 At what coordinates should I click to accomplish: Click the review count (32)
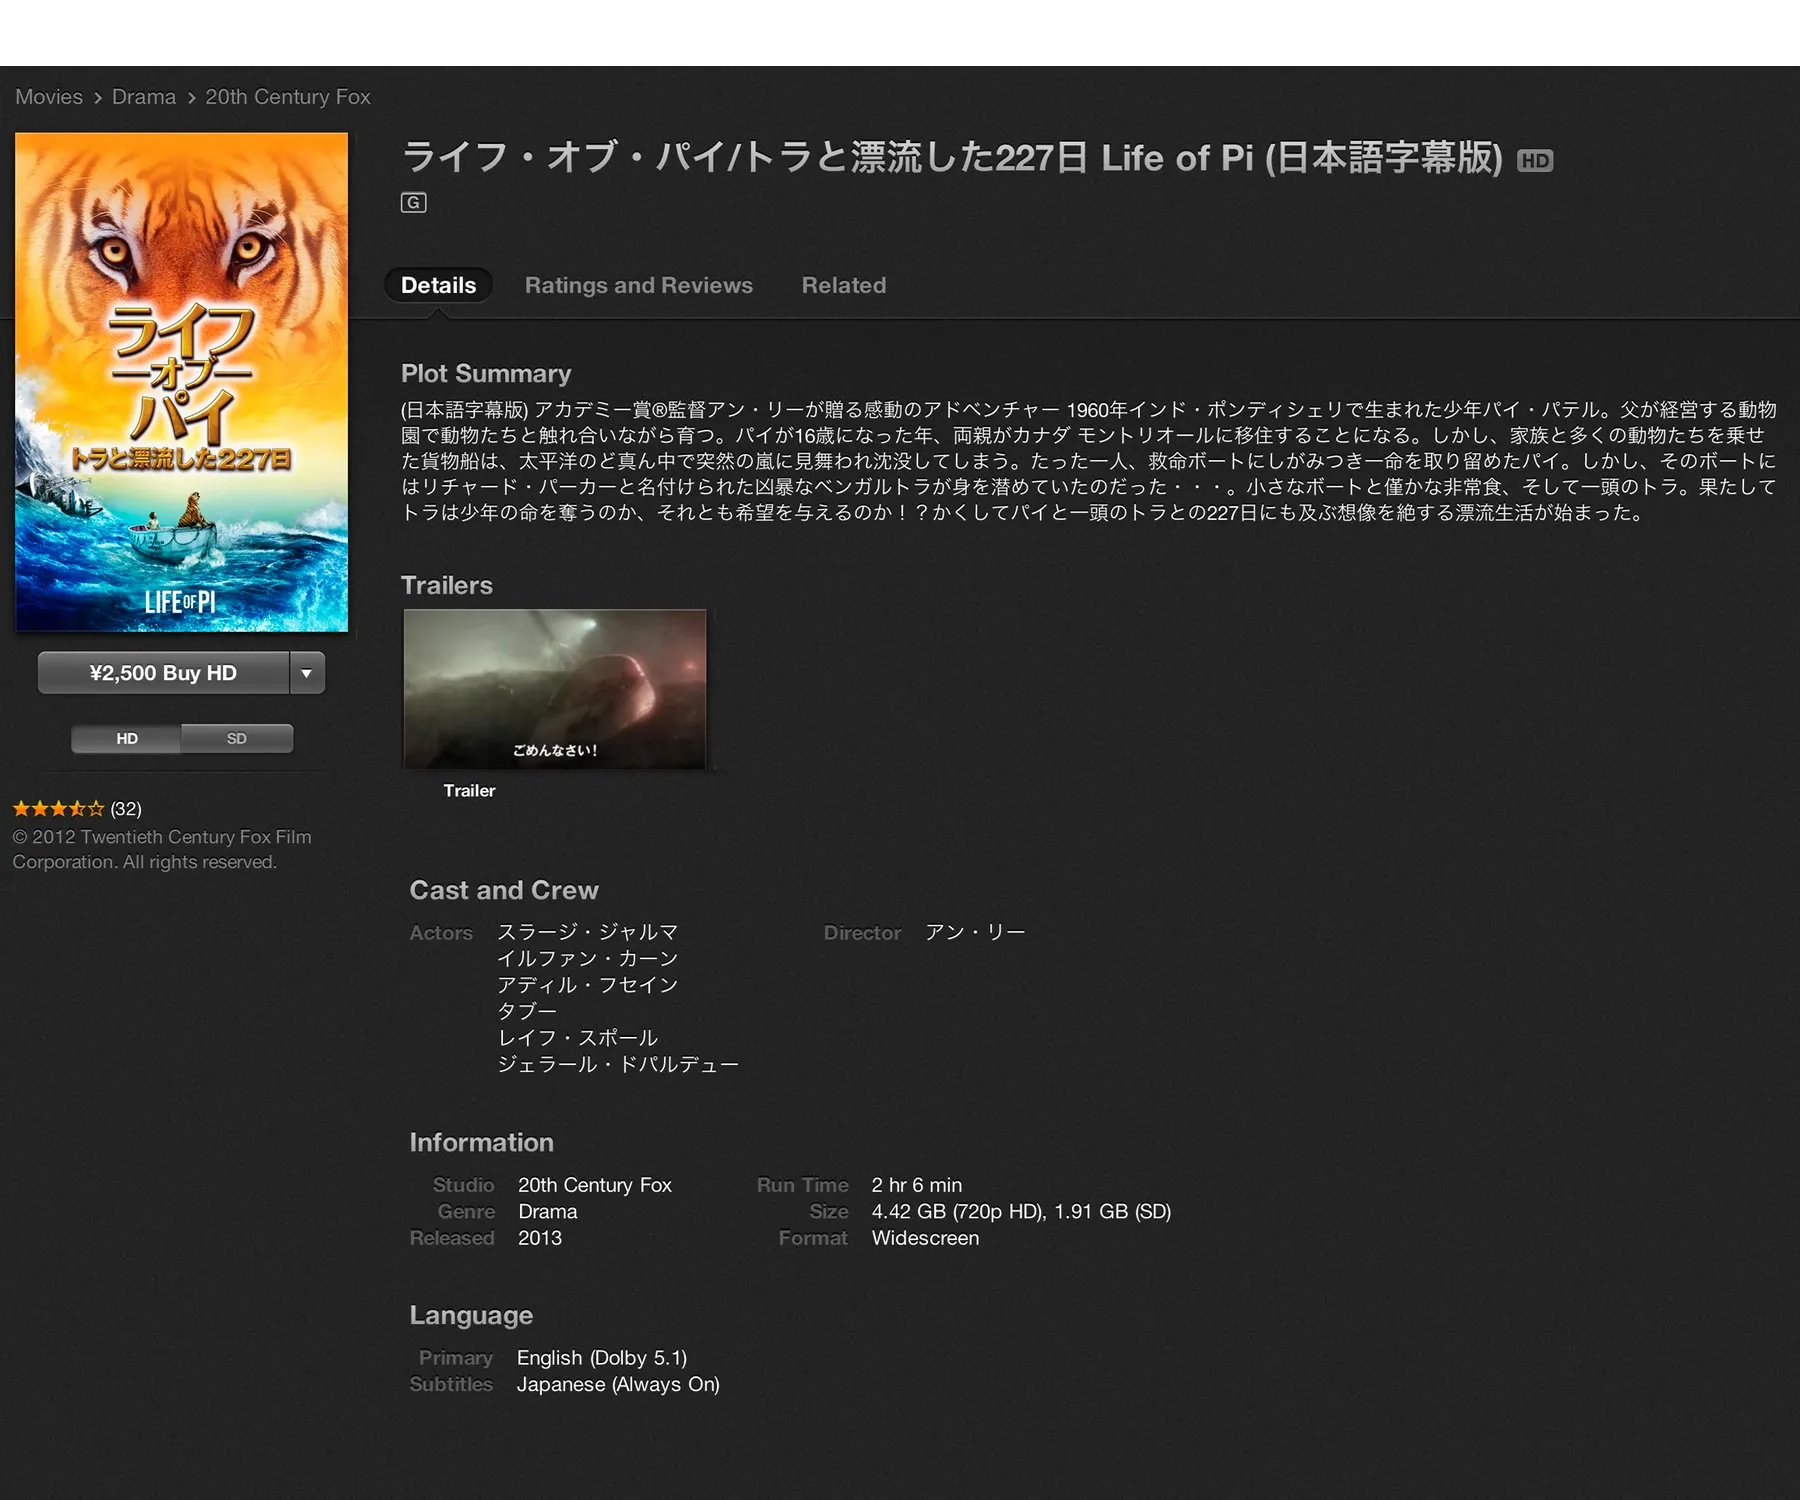tap(126, 808)
